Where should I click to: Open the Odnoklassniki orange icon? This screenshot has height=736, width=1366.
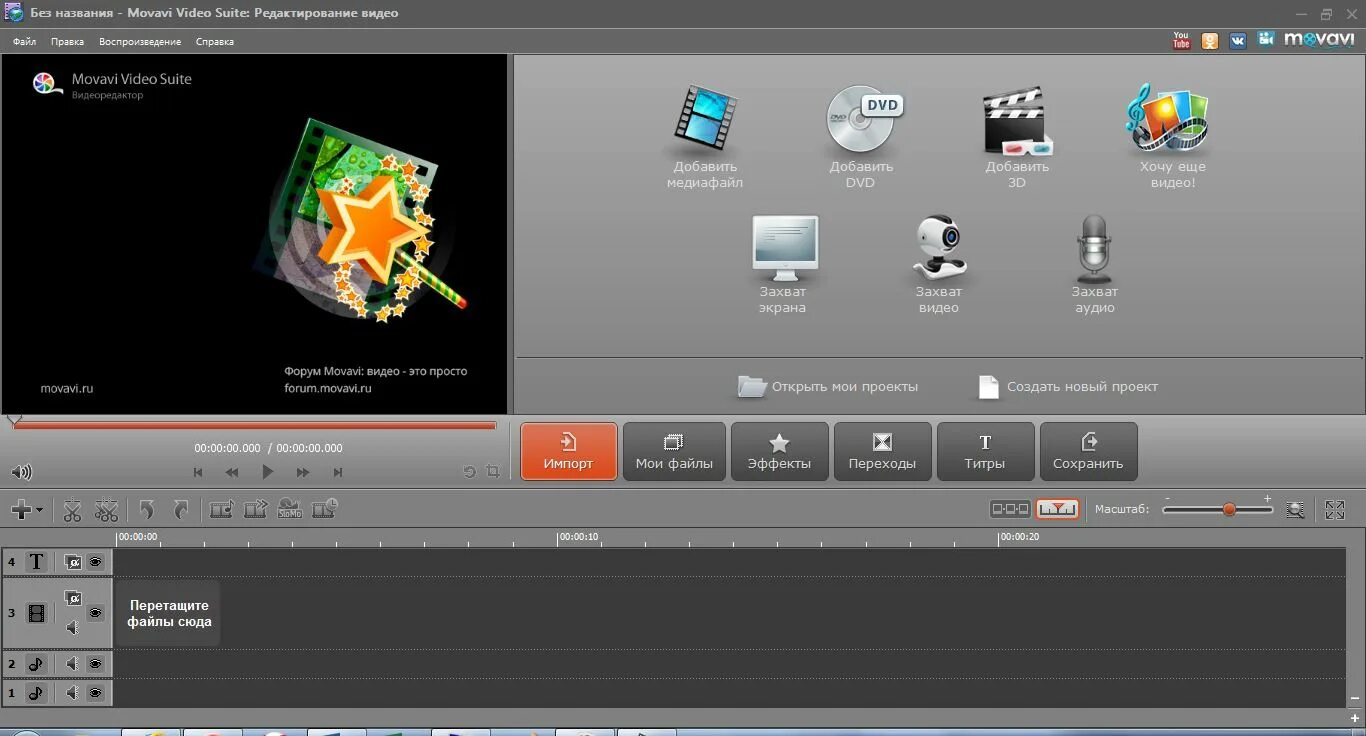(x=1210, y=40)
